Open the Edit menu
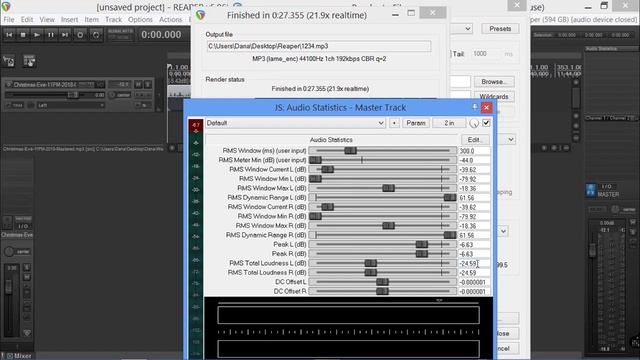The width and height of the screenshot is (640, 360). 27,20
